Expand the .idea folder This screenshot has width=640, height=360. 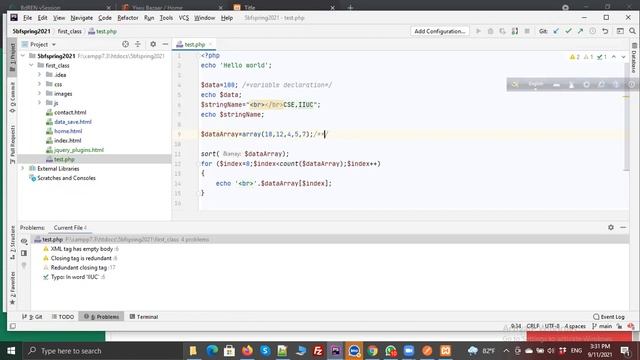[40, 75]
